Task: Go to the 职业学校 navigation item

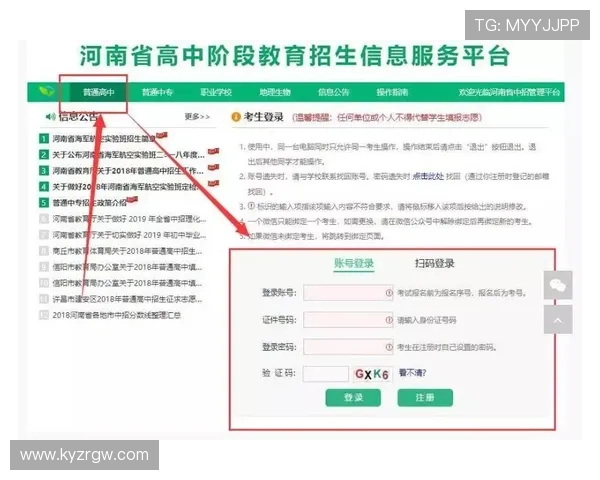Action: point(216,92)
